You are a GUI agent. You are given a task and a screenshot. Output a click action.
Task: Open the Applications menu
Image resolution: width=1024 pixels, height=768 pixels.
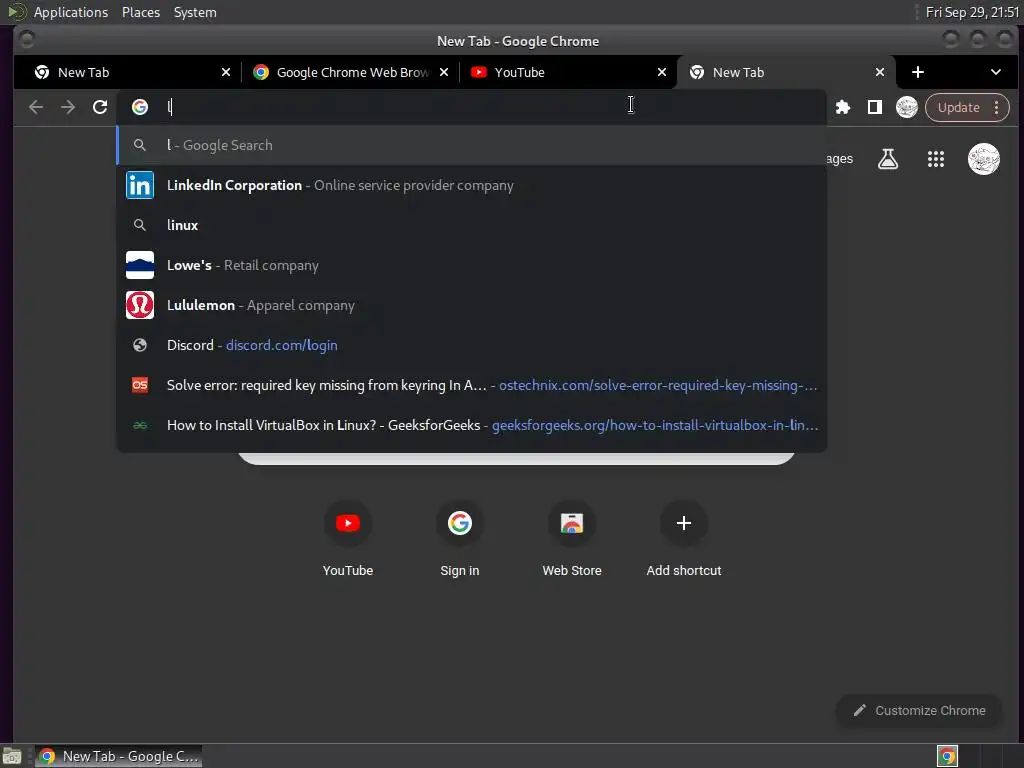[x=71, y=12]
